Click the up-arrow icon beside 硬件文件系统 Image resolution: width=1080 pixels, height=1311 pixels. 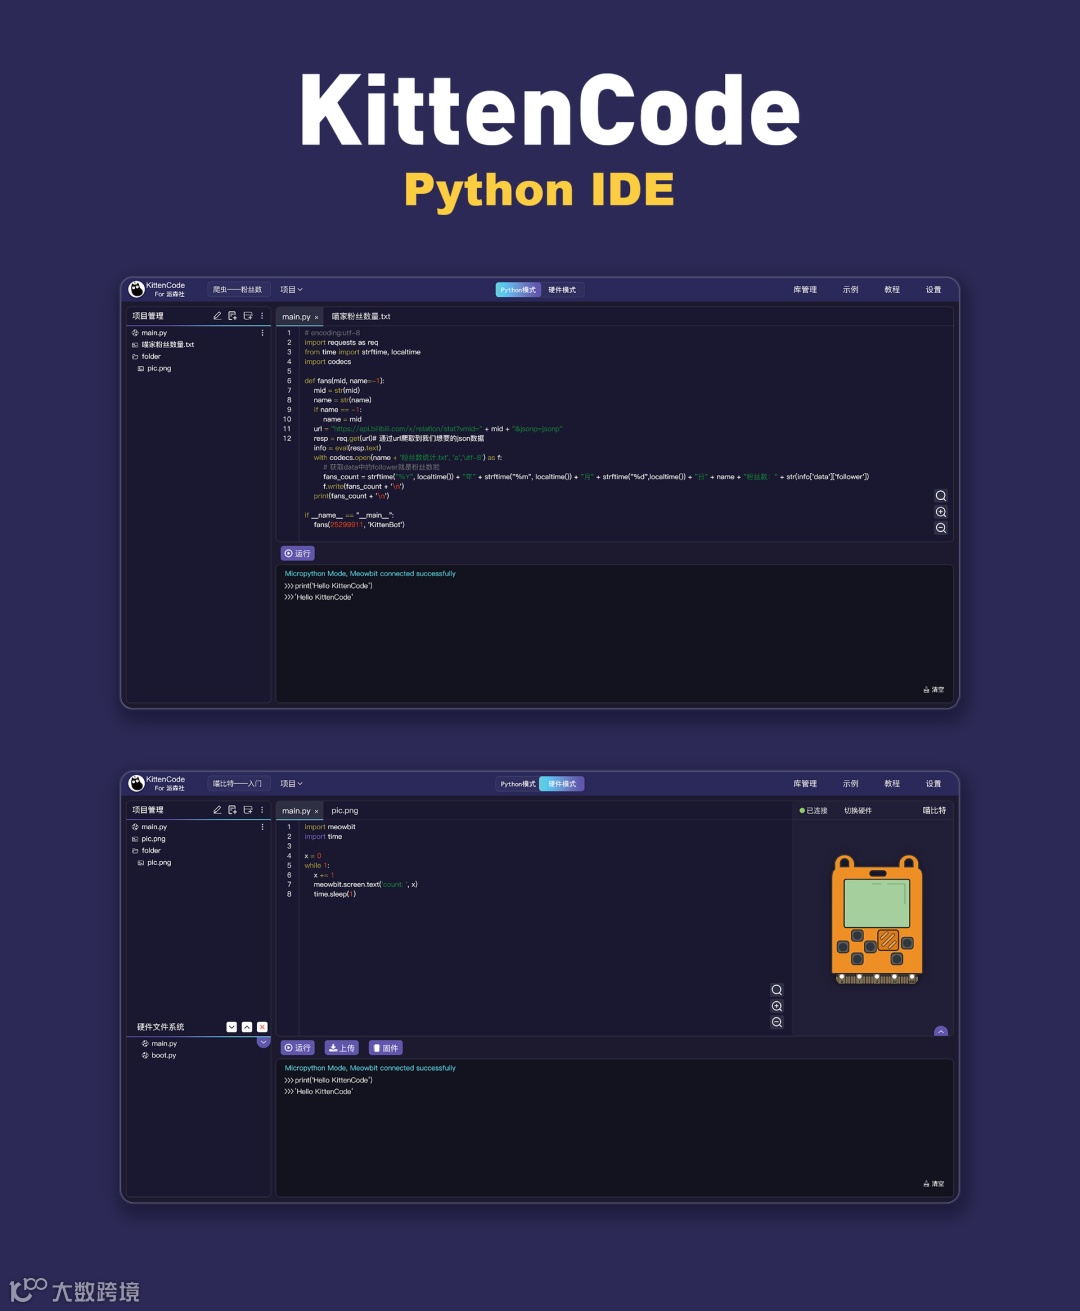[x=247, y=1027]
